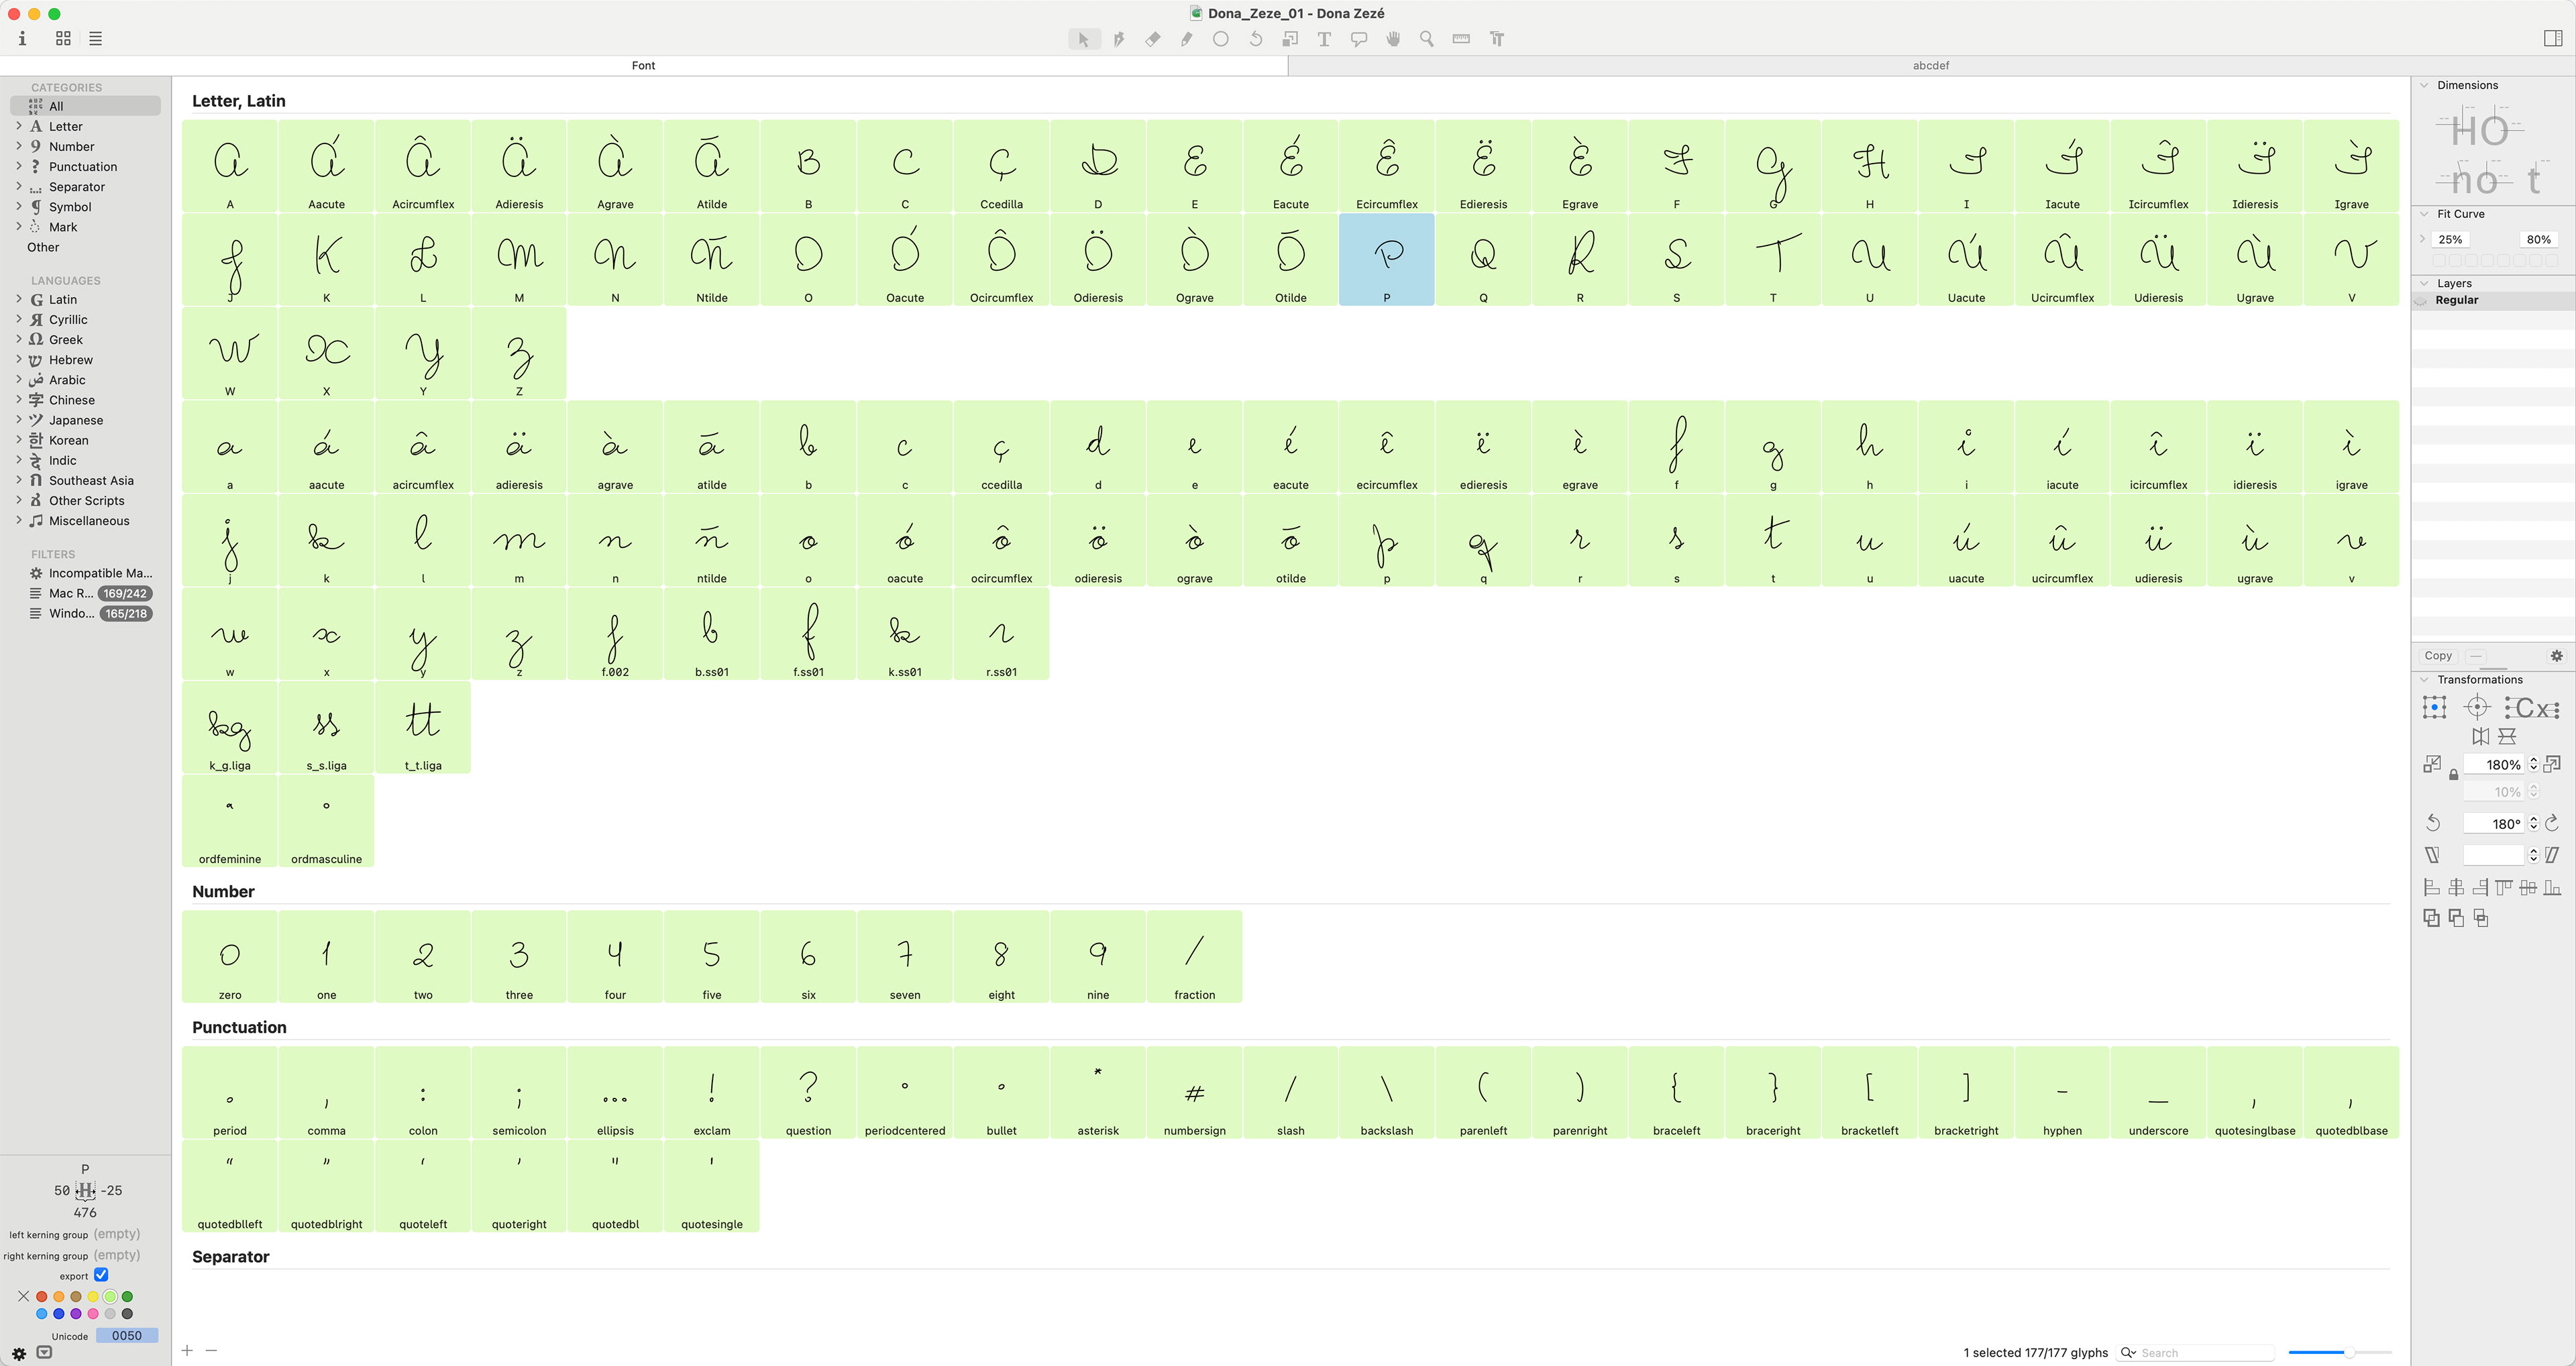Select the transform-box origin grid

pos(2435,708)
